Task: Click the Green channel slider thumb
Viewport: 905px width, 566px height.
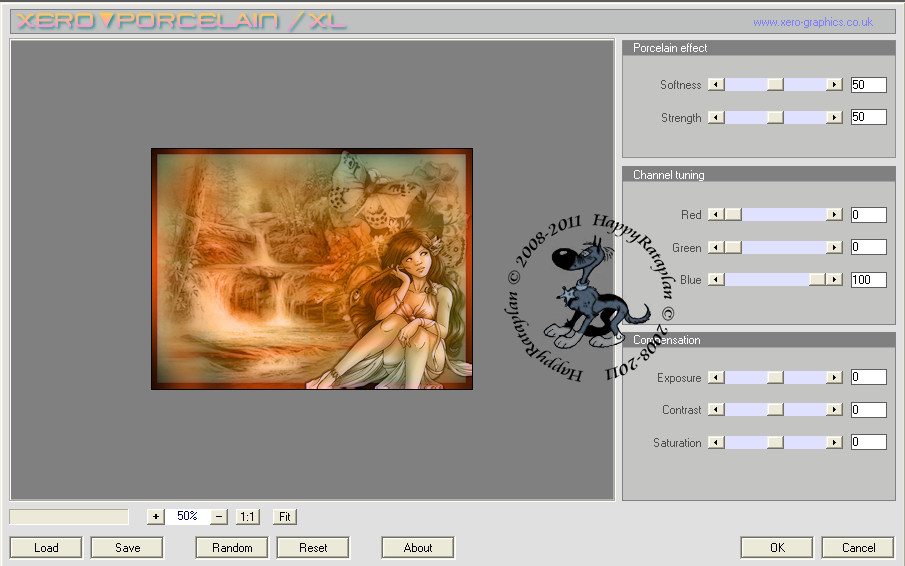Action: coord(733,247)
